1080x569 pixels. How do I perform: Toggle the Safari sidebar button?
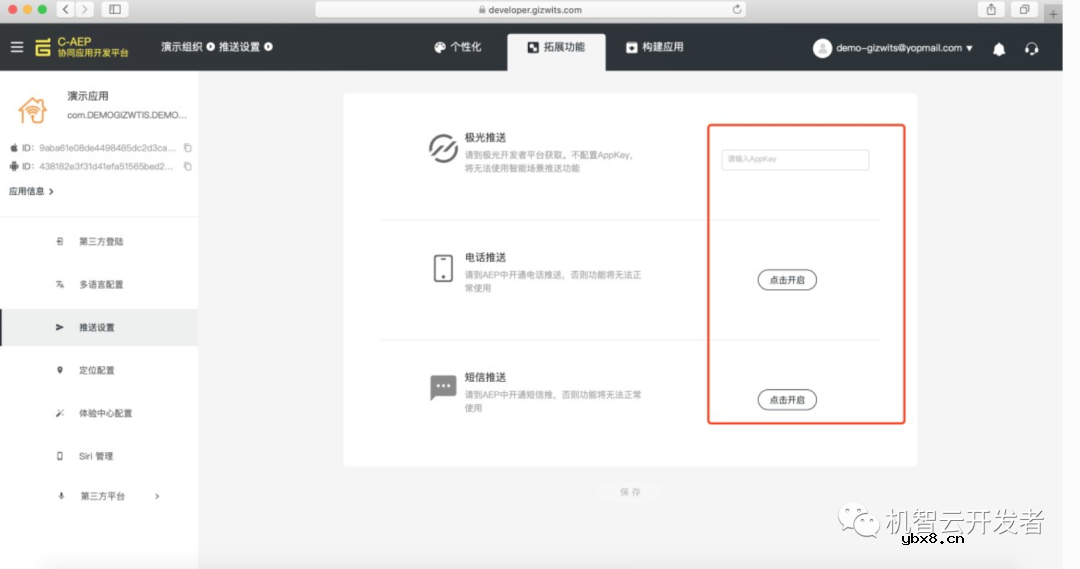point(115,10)
